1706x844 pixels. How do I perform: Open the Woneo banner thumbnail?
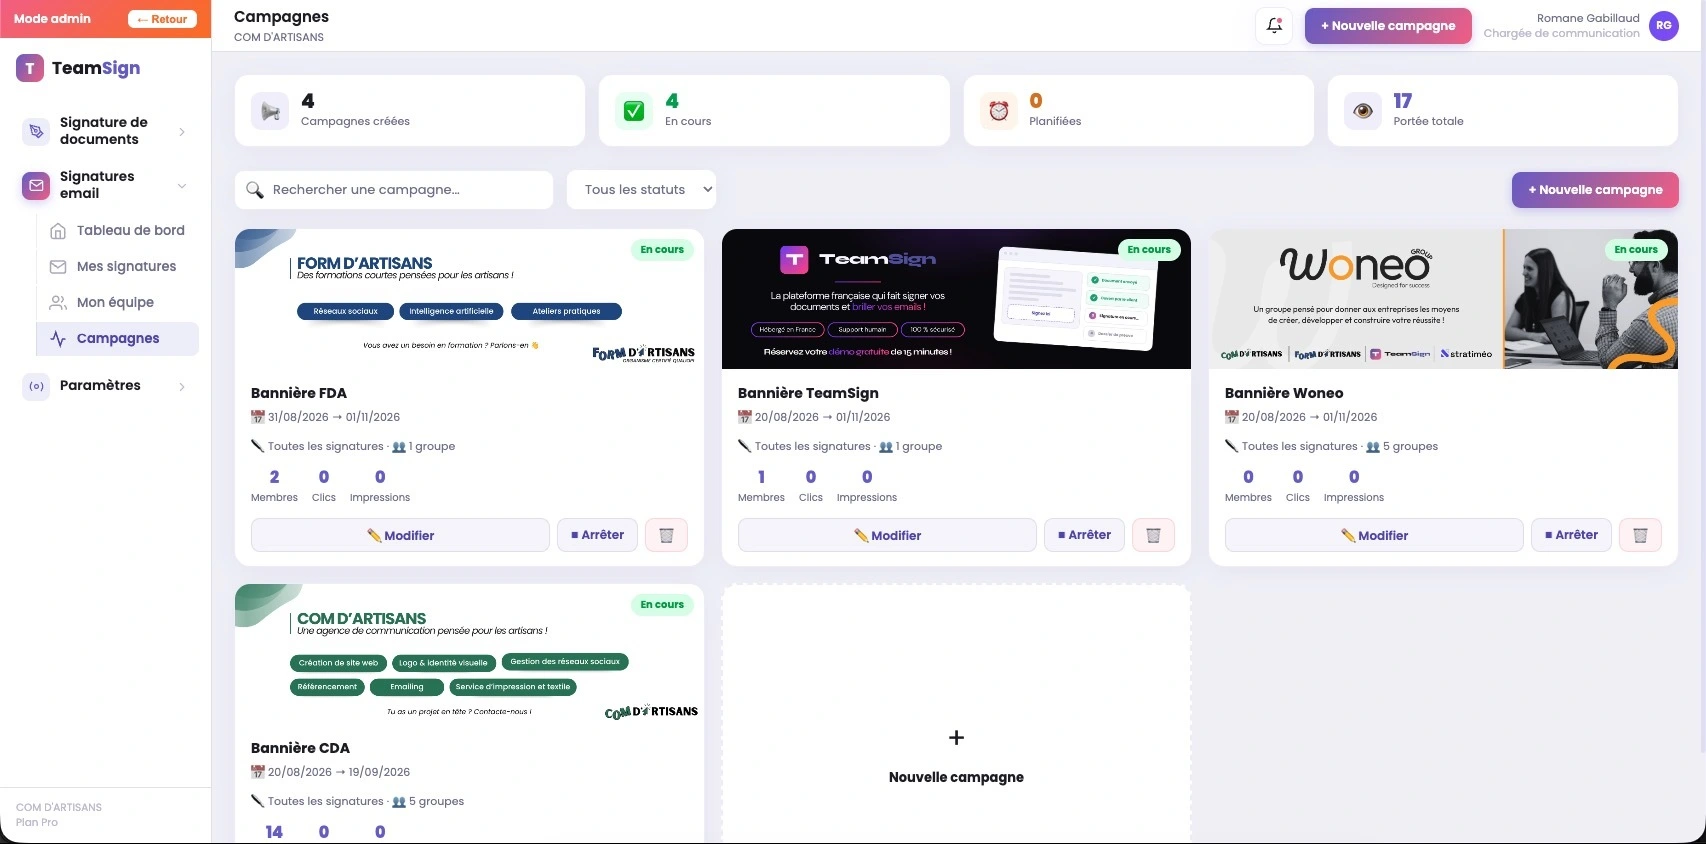[x=1443, y=299]
